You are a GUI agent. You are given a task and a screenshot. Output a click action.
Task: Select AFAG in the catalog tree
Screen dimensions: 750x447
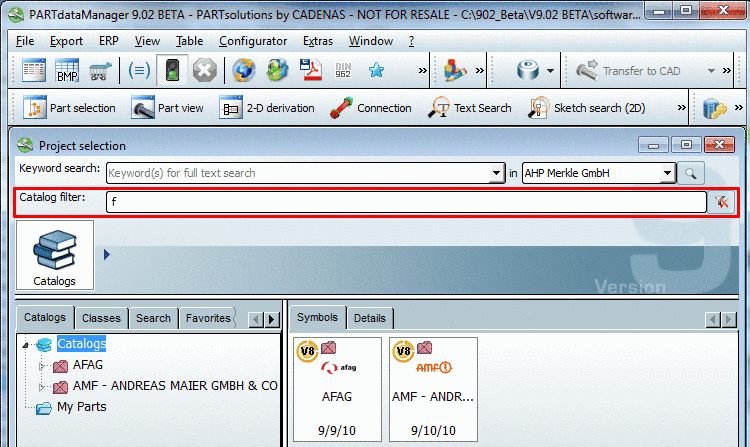[x=88, y=365]
